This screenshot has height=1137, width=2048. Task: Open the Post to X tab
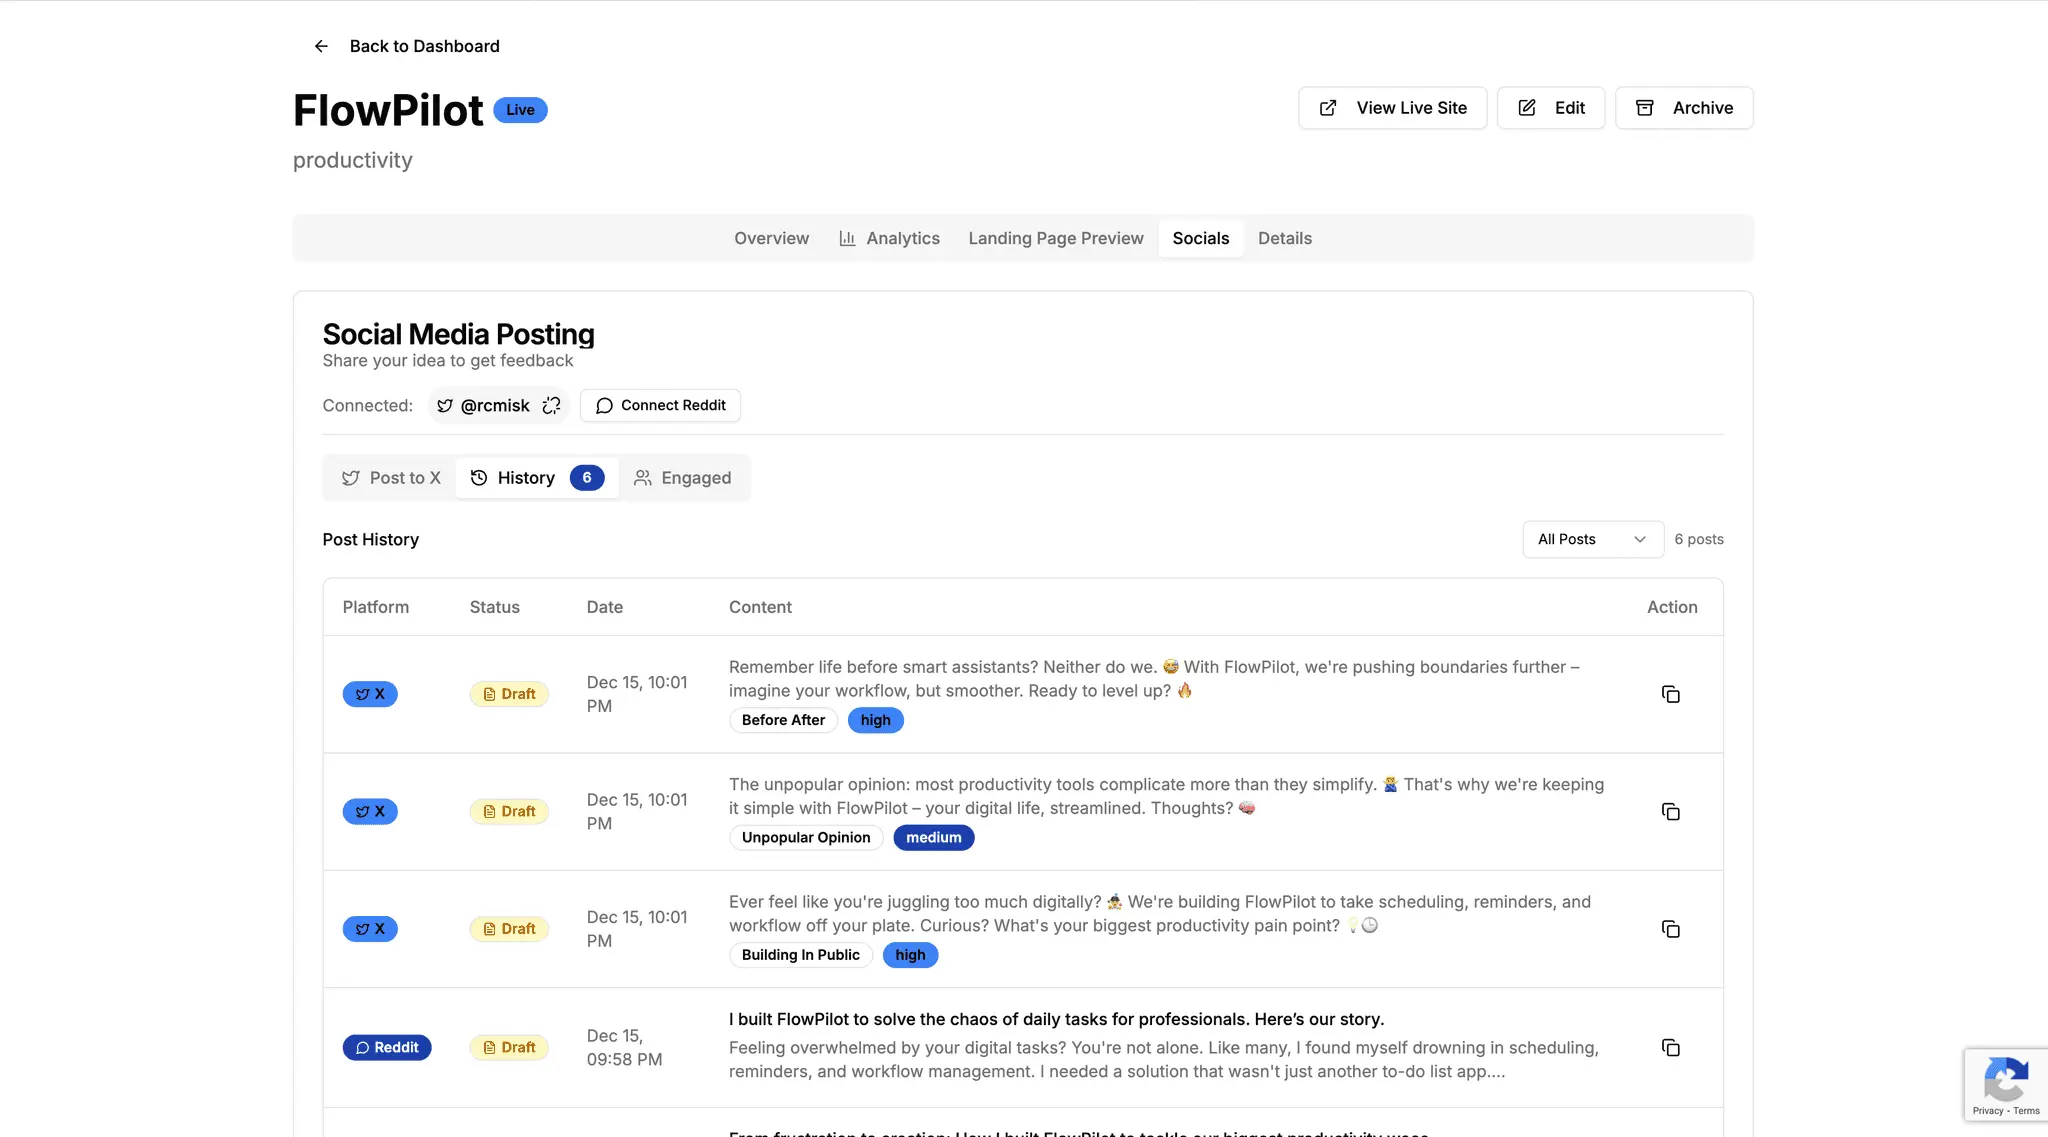[391, 478]
